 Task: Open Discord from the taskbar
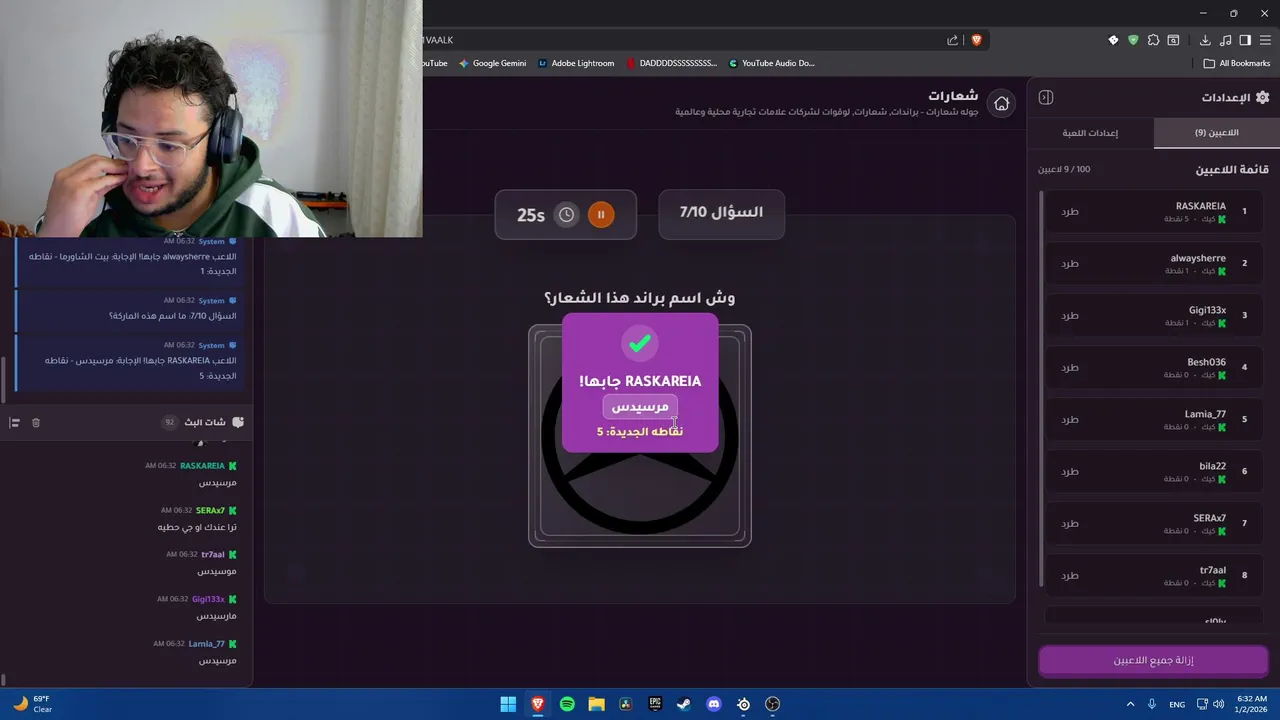(x=714, y=704)
